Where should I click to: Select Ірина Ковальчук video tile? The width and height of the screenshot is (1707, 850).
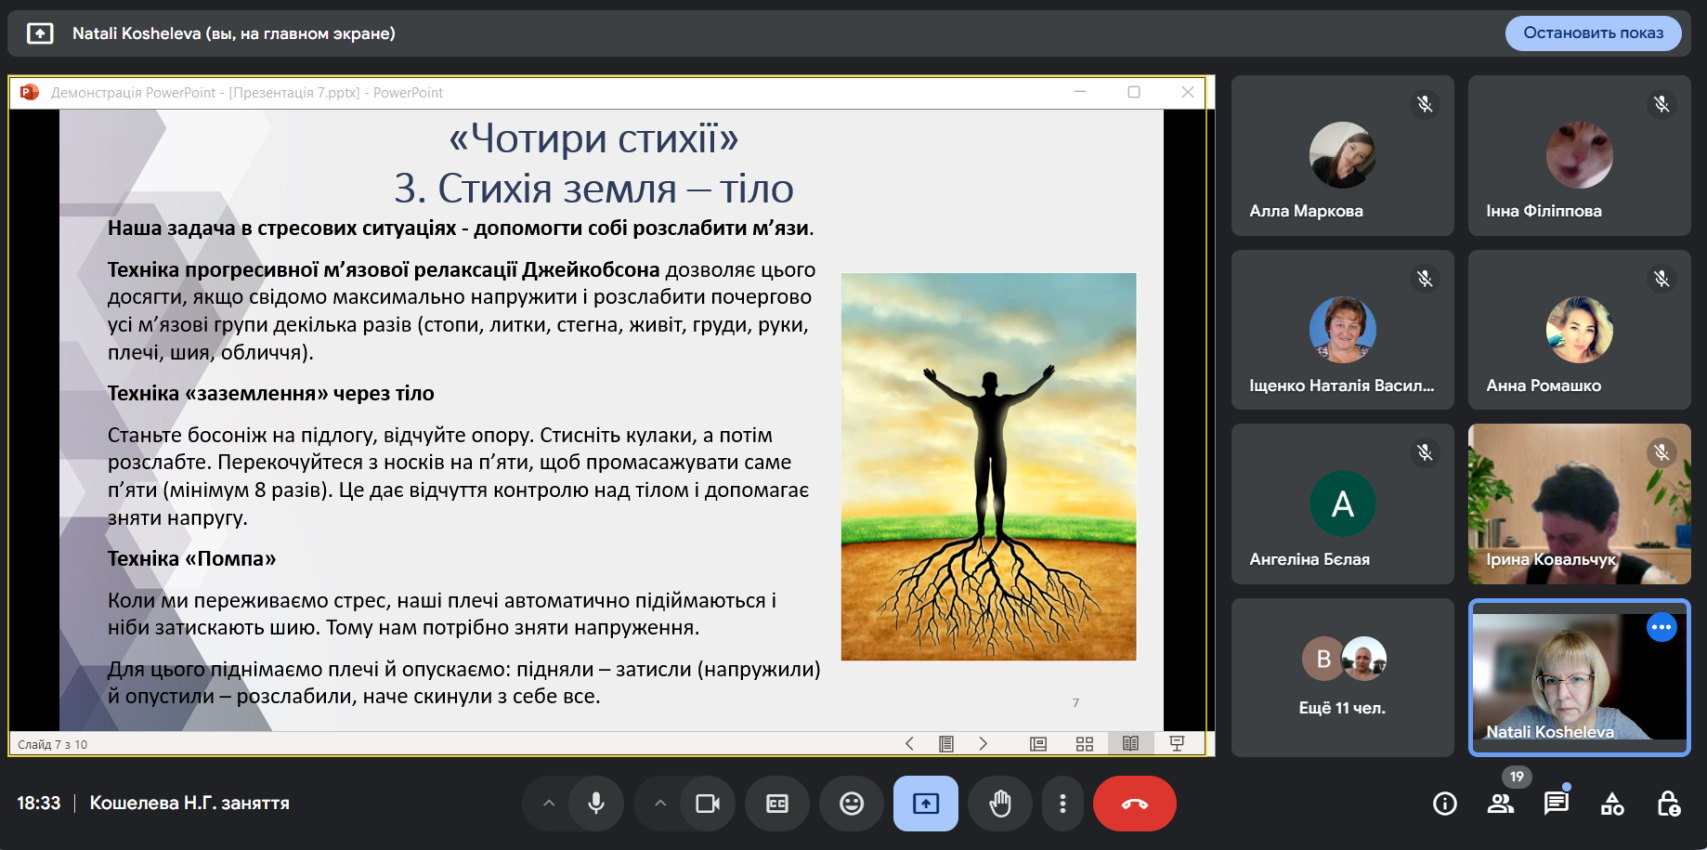point(1578,503)
